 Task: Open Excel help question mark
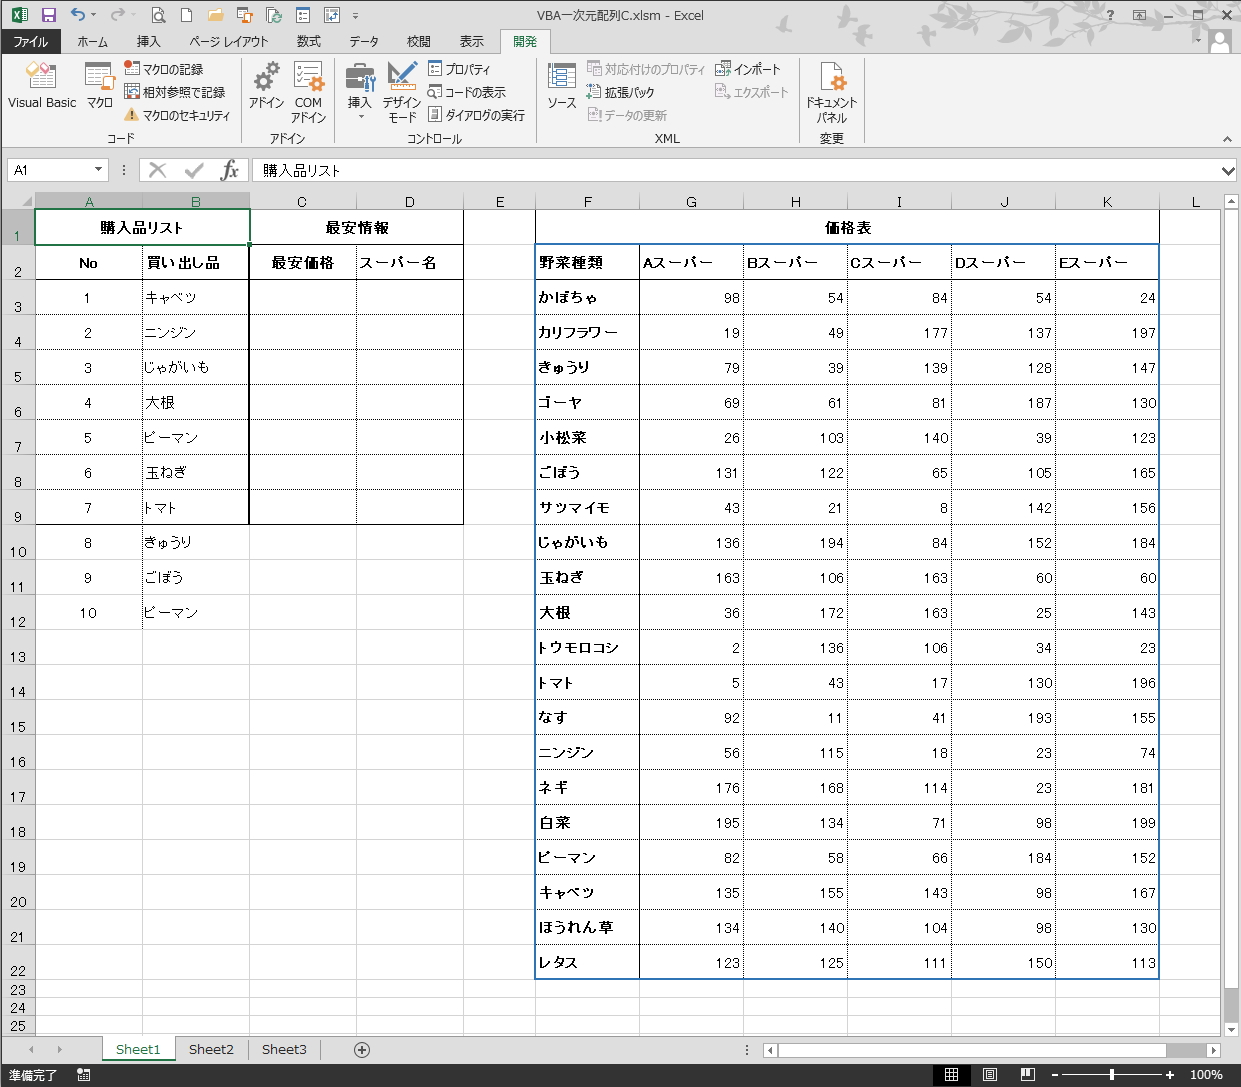1110,15
